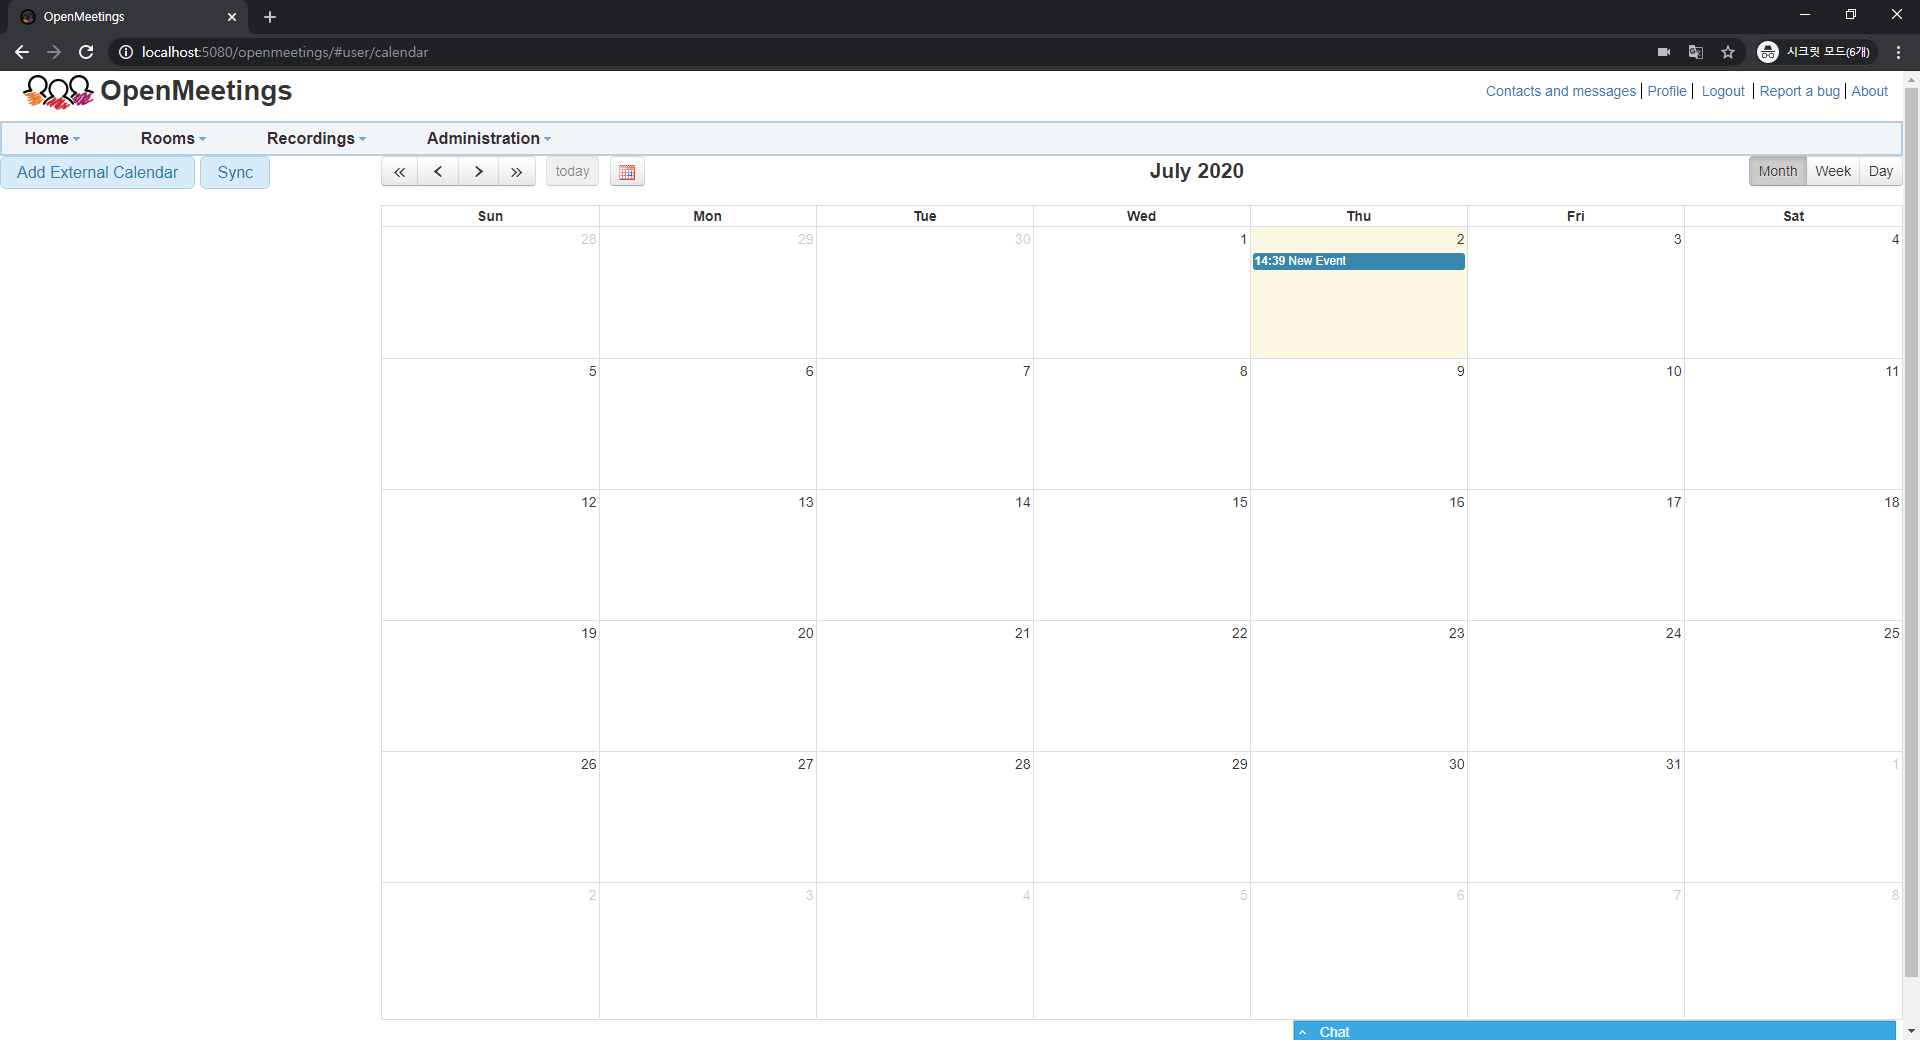Click the page vertical scrollbar
The height and width of the screenshot is (1040, 1920).
tap(1911, 530)
